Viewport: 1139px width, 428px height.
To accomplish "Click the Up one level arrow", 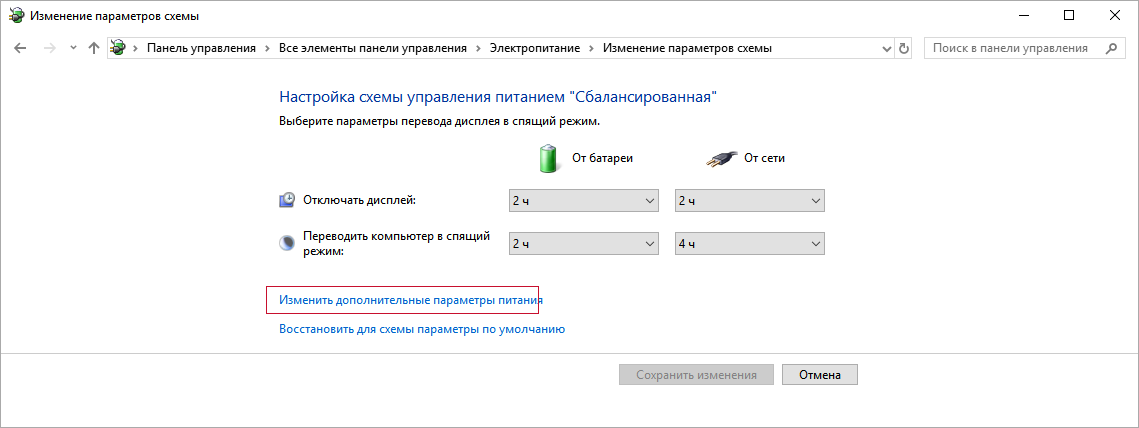I will (x=94, y=48).
